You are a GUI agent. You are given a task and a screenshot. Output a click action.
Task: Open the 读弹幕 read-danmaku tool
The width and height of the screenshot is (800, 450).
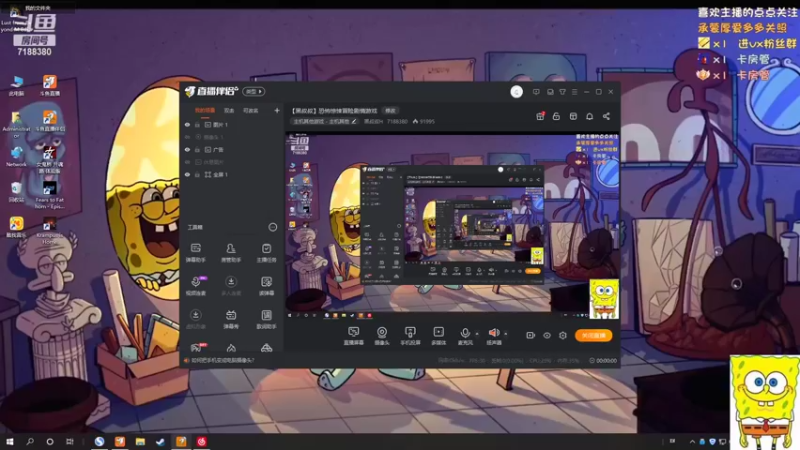coord(266,286)
